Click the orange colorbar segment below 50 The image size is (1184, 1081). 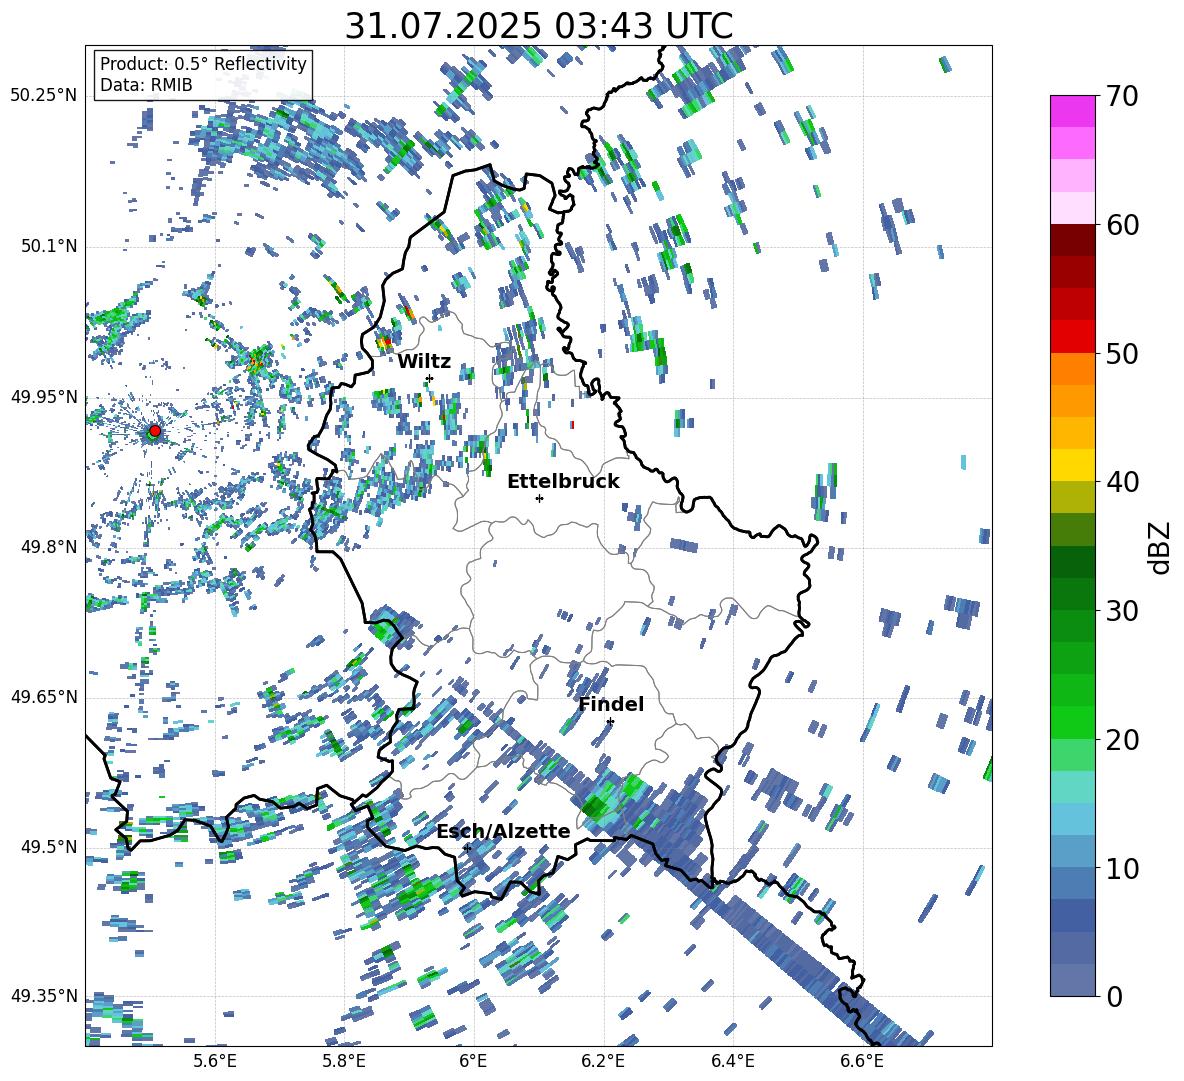point(1072,369)
